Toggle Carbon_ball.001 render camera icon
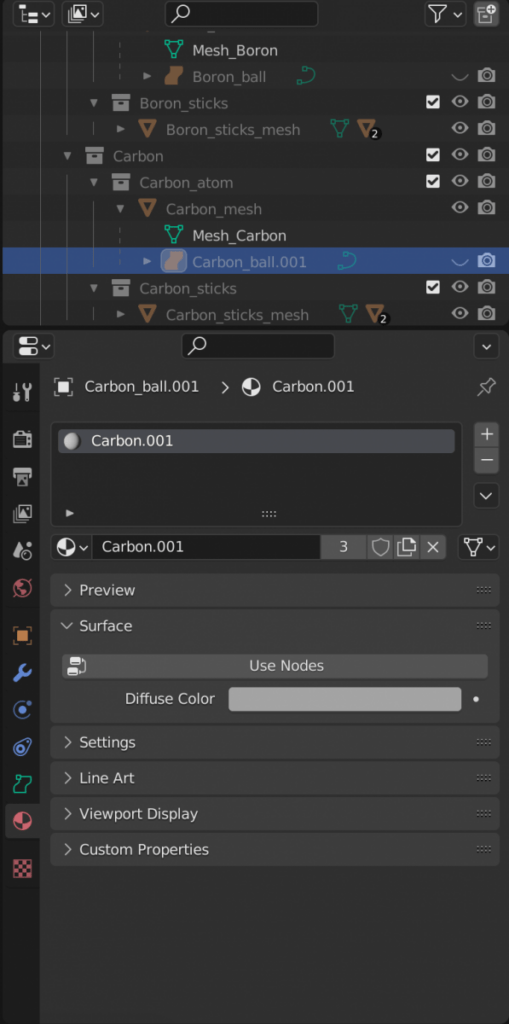The height and width of the screenshot is (1024, 509). point(486,261)
